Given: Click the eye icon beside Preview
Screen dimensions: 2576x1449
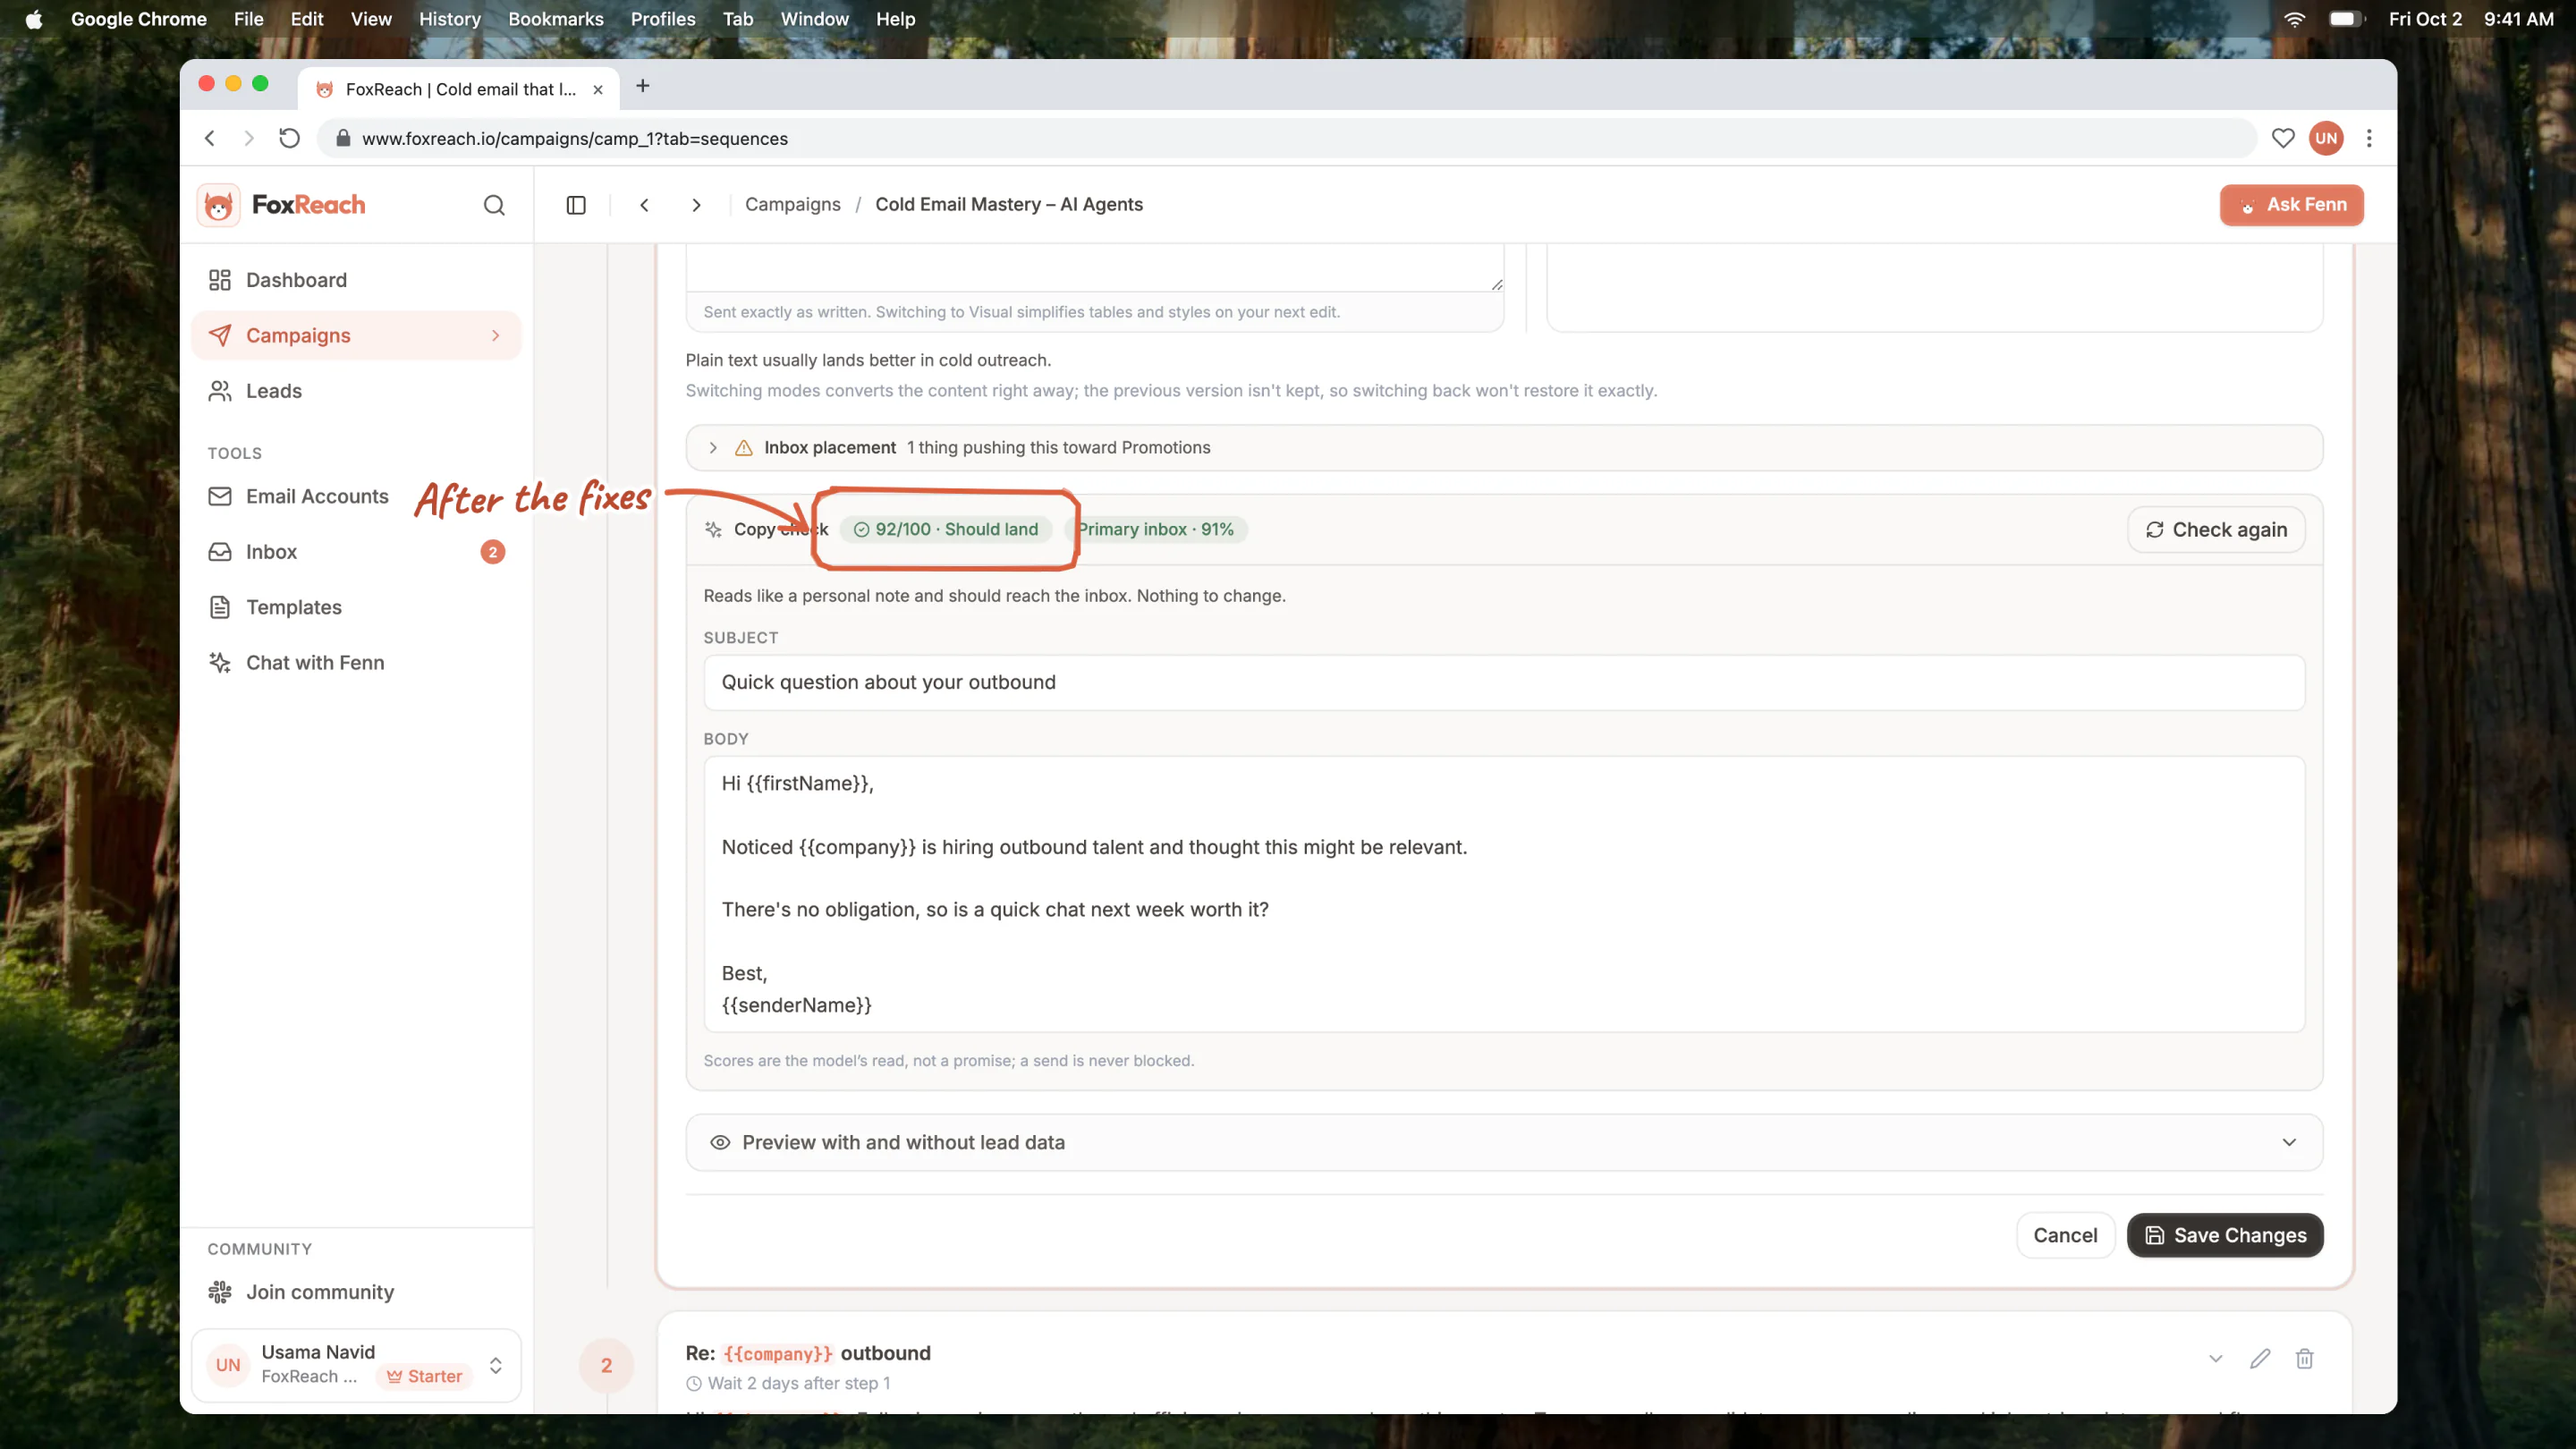Looking at the screenshot, I should (720, 1143).
